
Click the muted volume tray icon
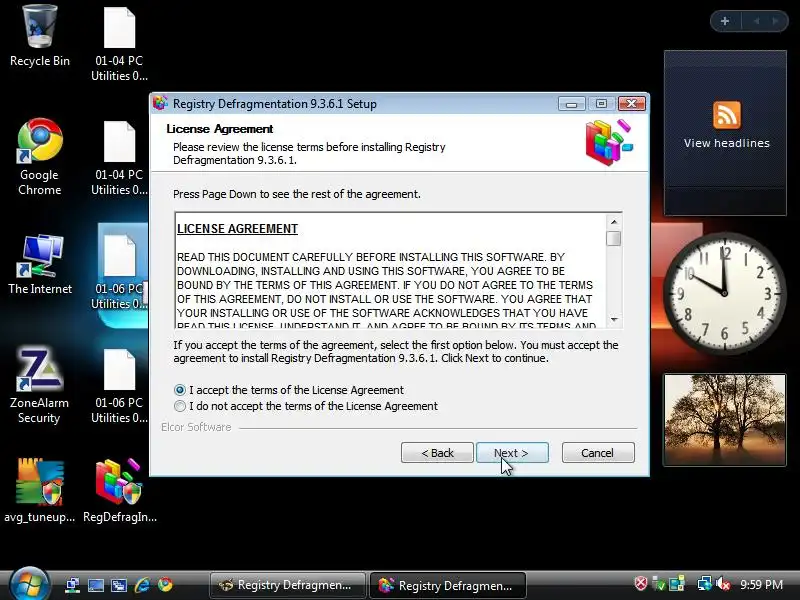tap(723, 584)
